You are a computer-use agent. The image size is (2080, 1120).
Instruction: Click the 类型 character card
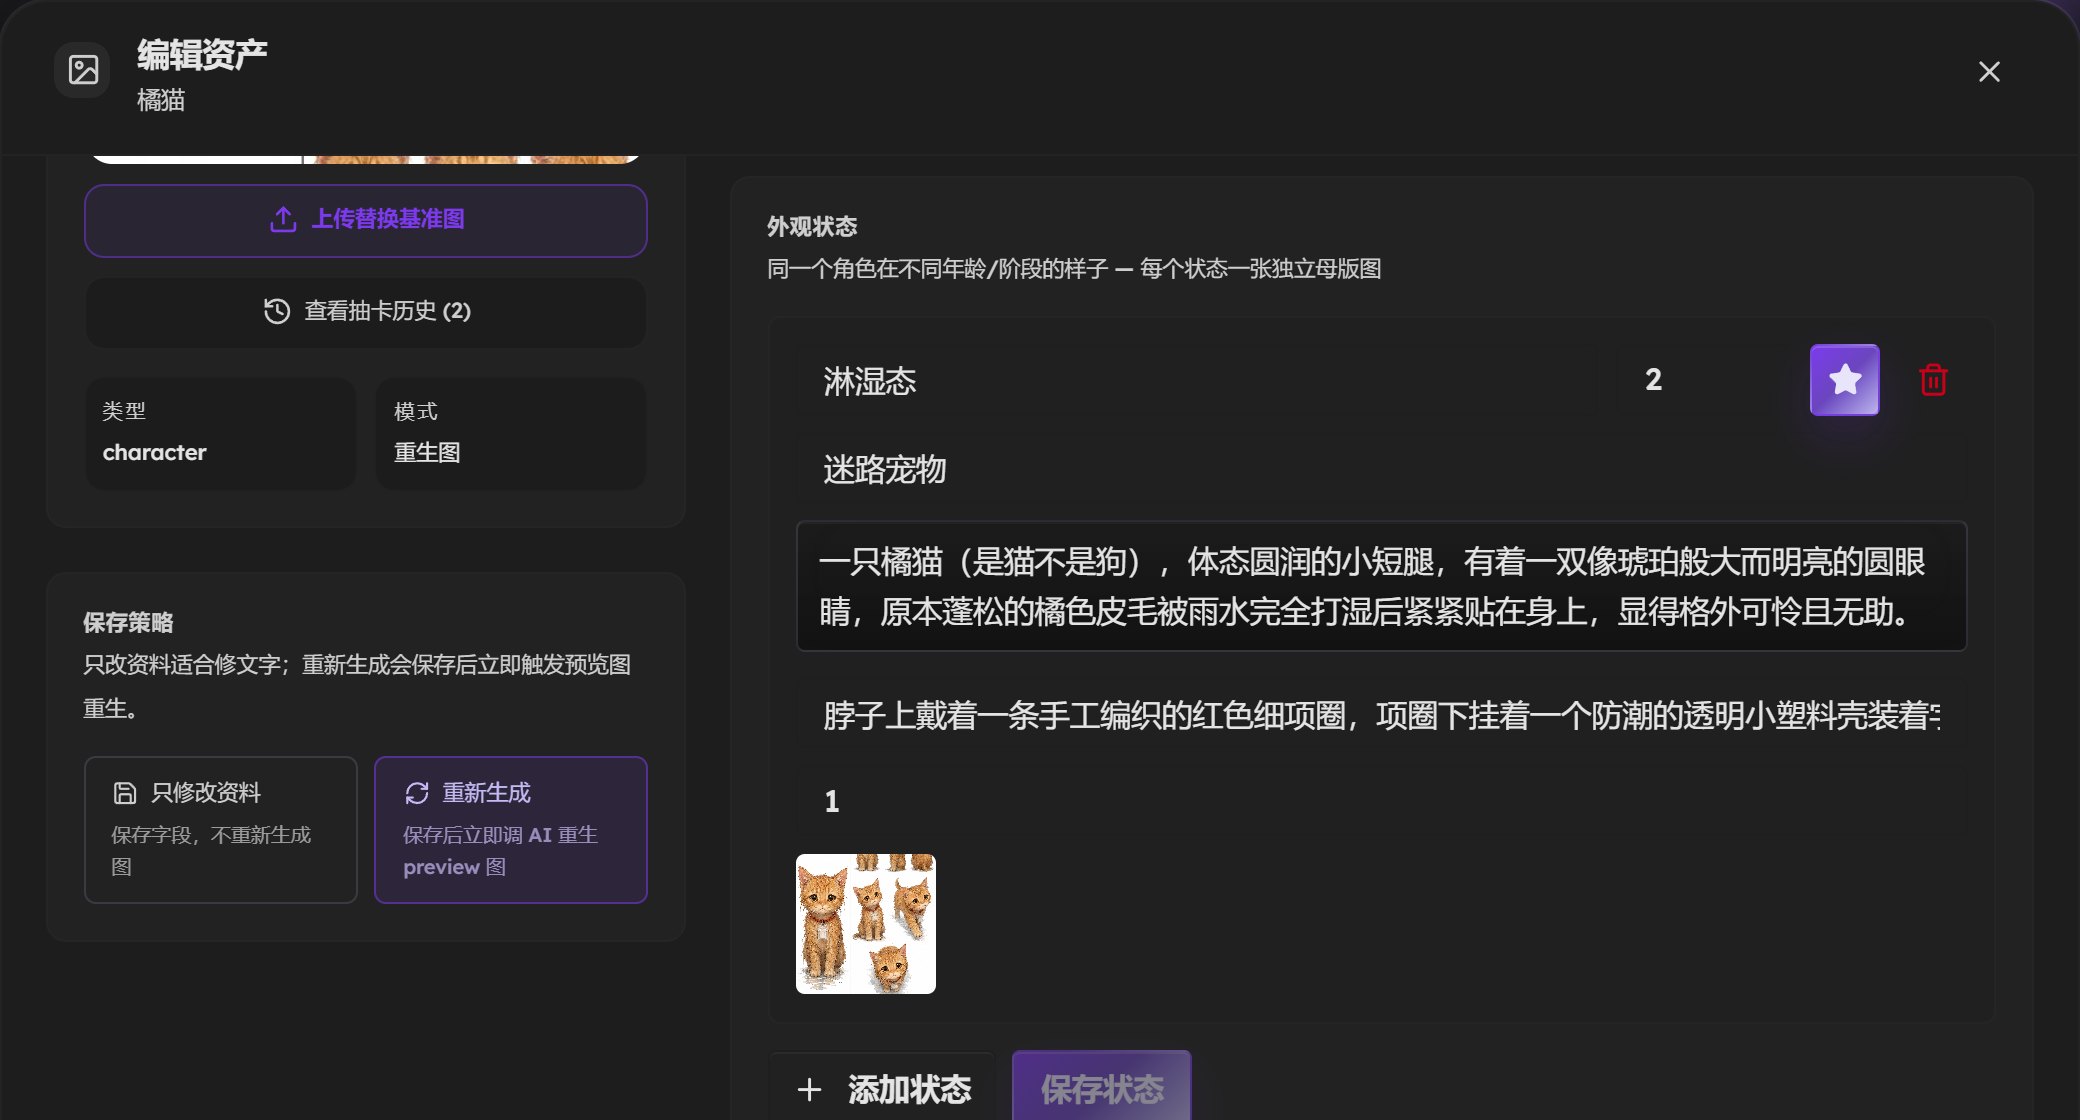tap(221, 433)
